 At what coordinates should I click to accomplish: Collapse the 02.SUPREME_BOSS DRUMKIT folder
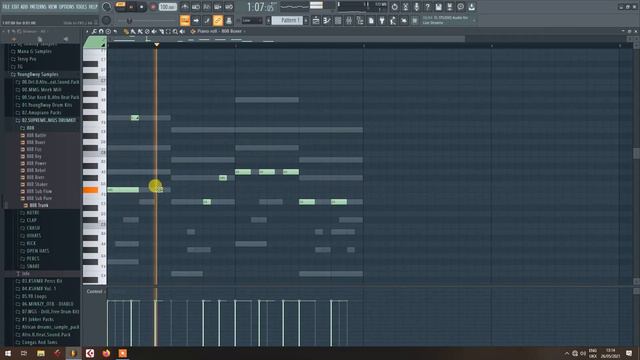pyautogui.click(x=46, y=120)
